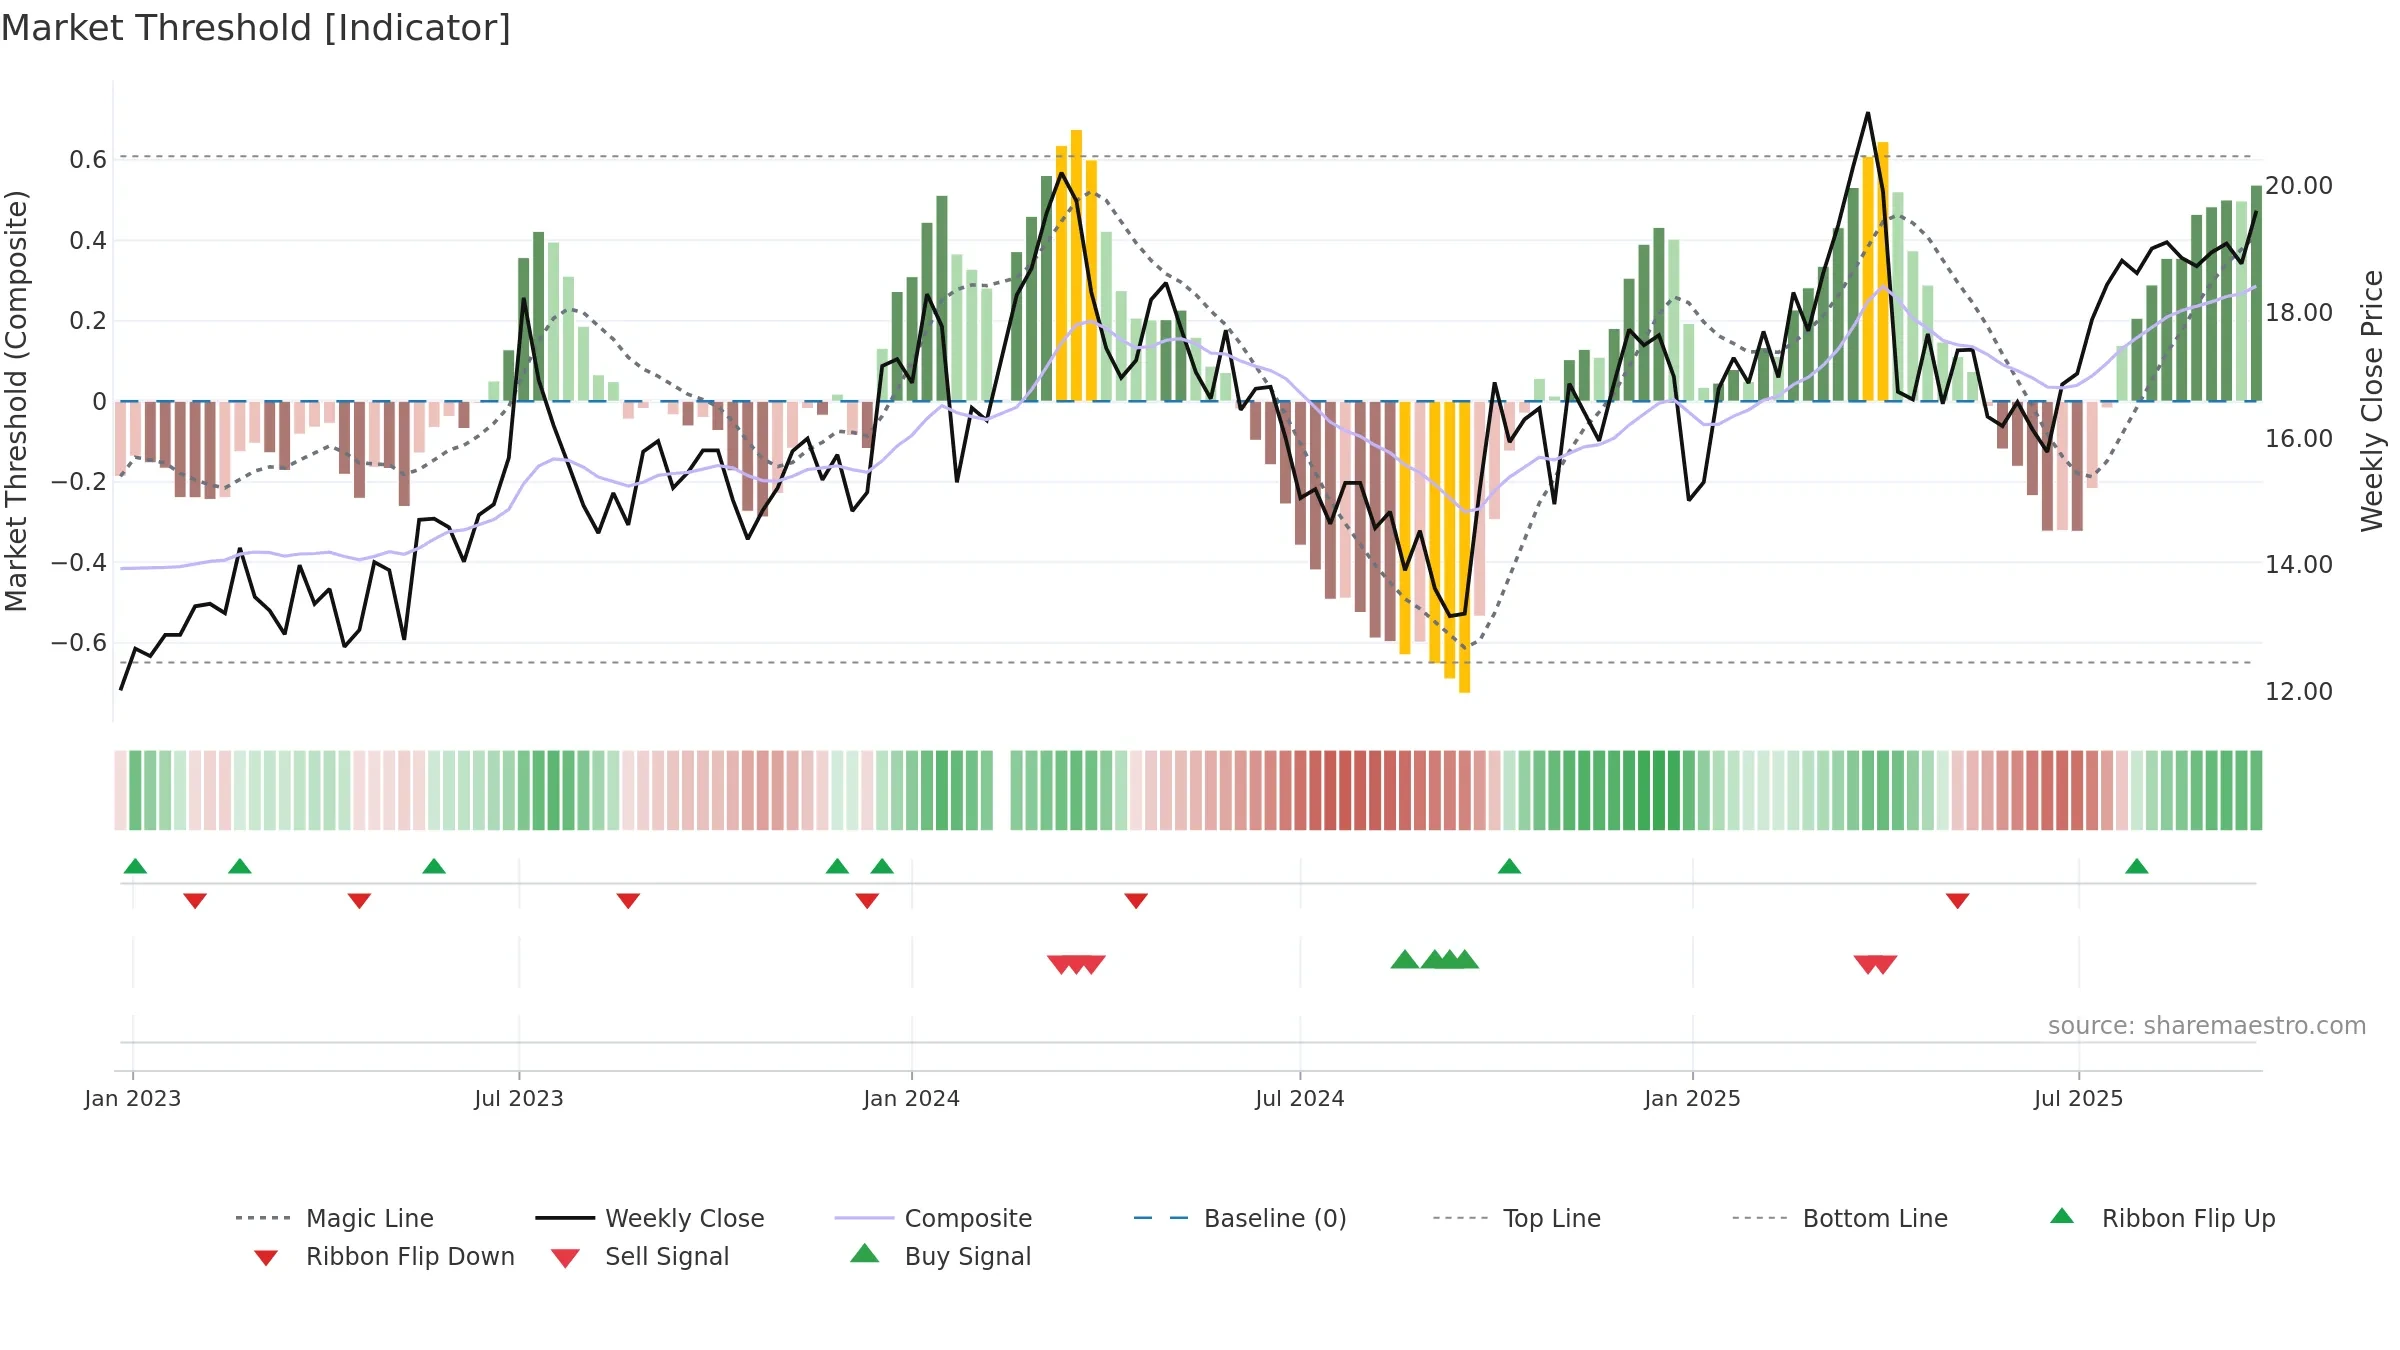Click the green Buy Signal legend triangle
2400x1350 pixels.
click(865, 1253)
